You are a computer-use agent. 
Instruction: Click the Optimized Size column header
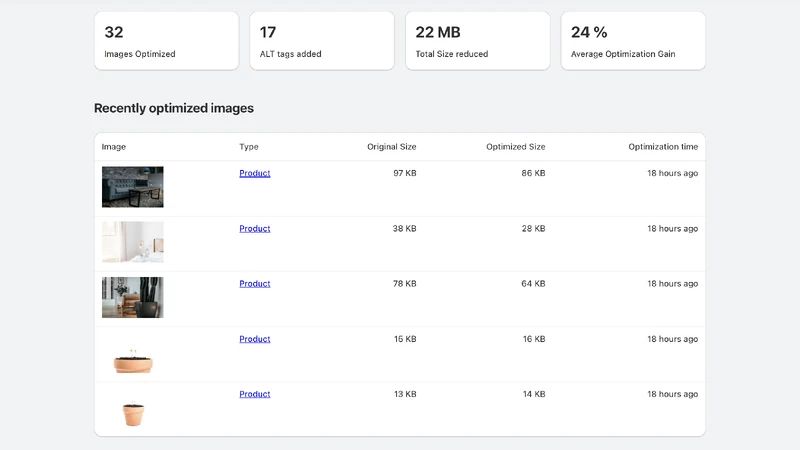[516, 147]
